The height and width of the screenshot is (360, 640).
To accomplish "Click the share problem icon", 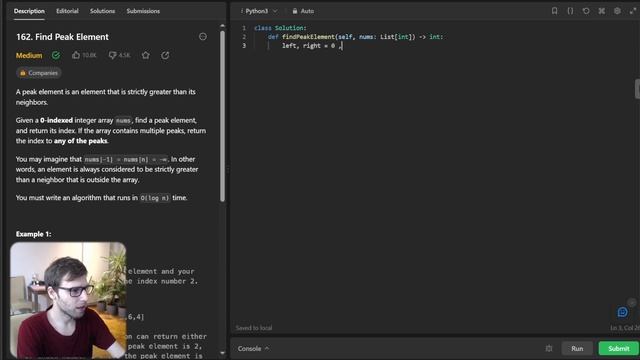I will (165, 55).
